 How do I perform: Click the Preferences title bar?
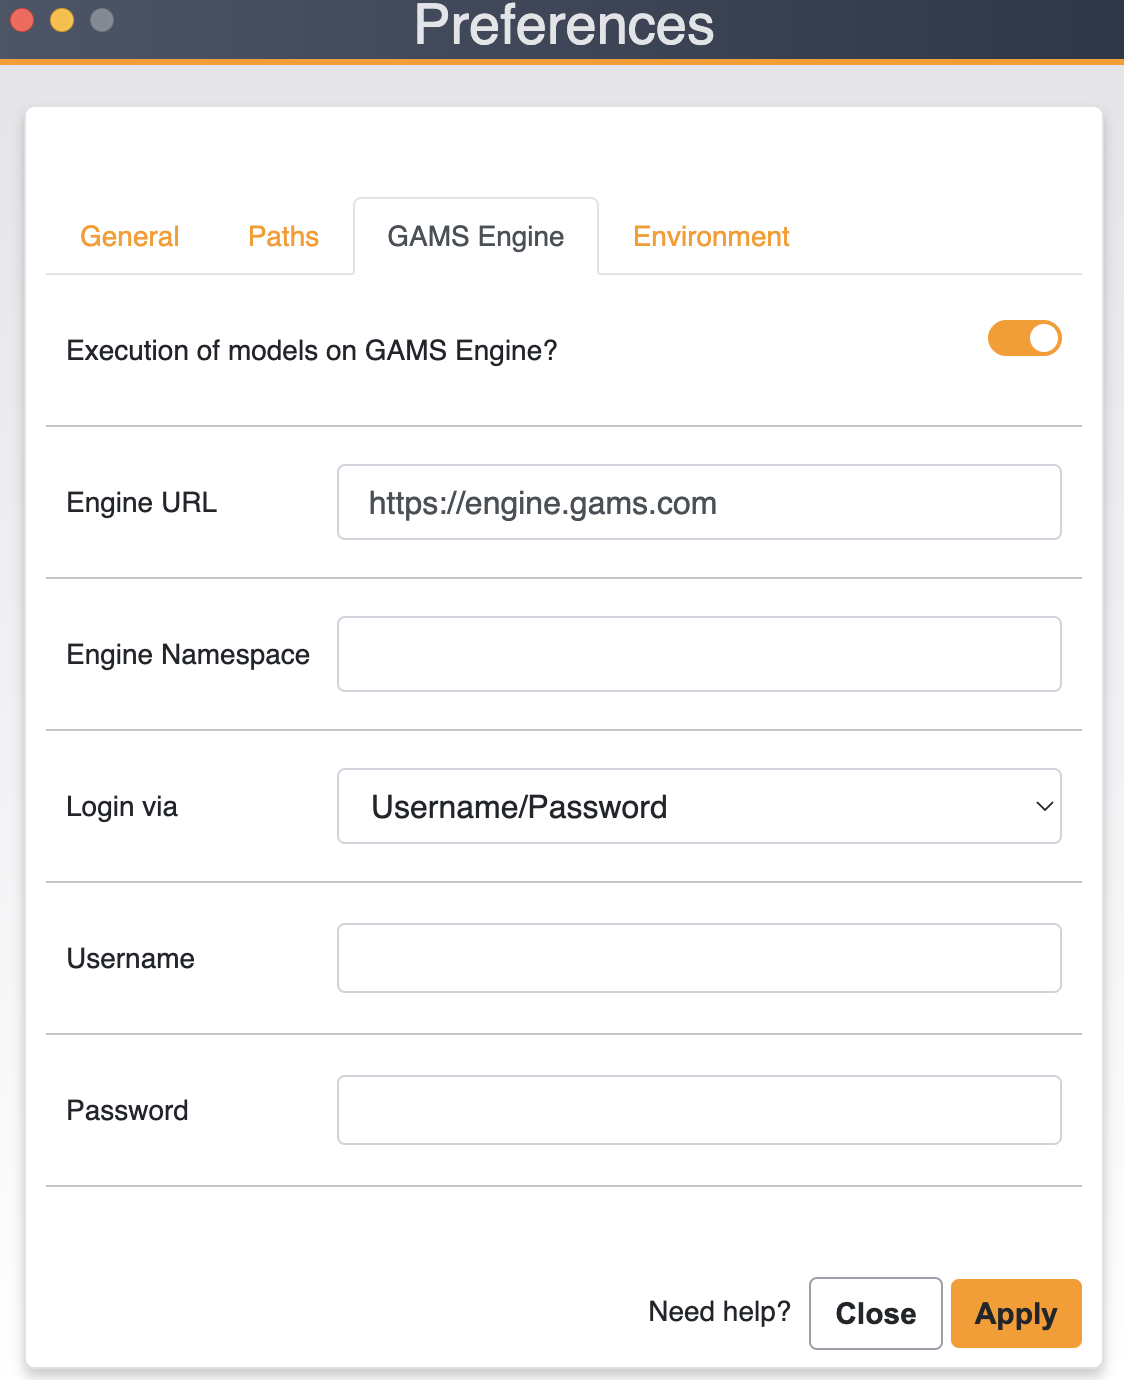[x=562, y=27]
